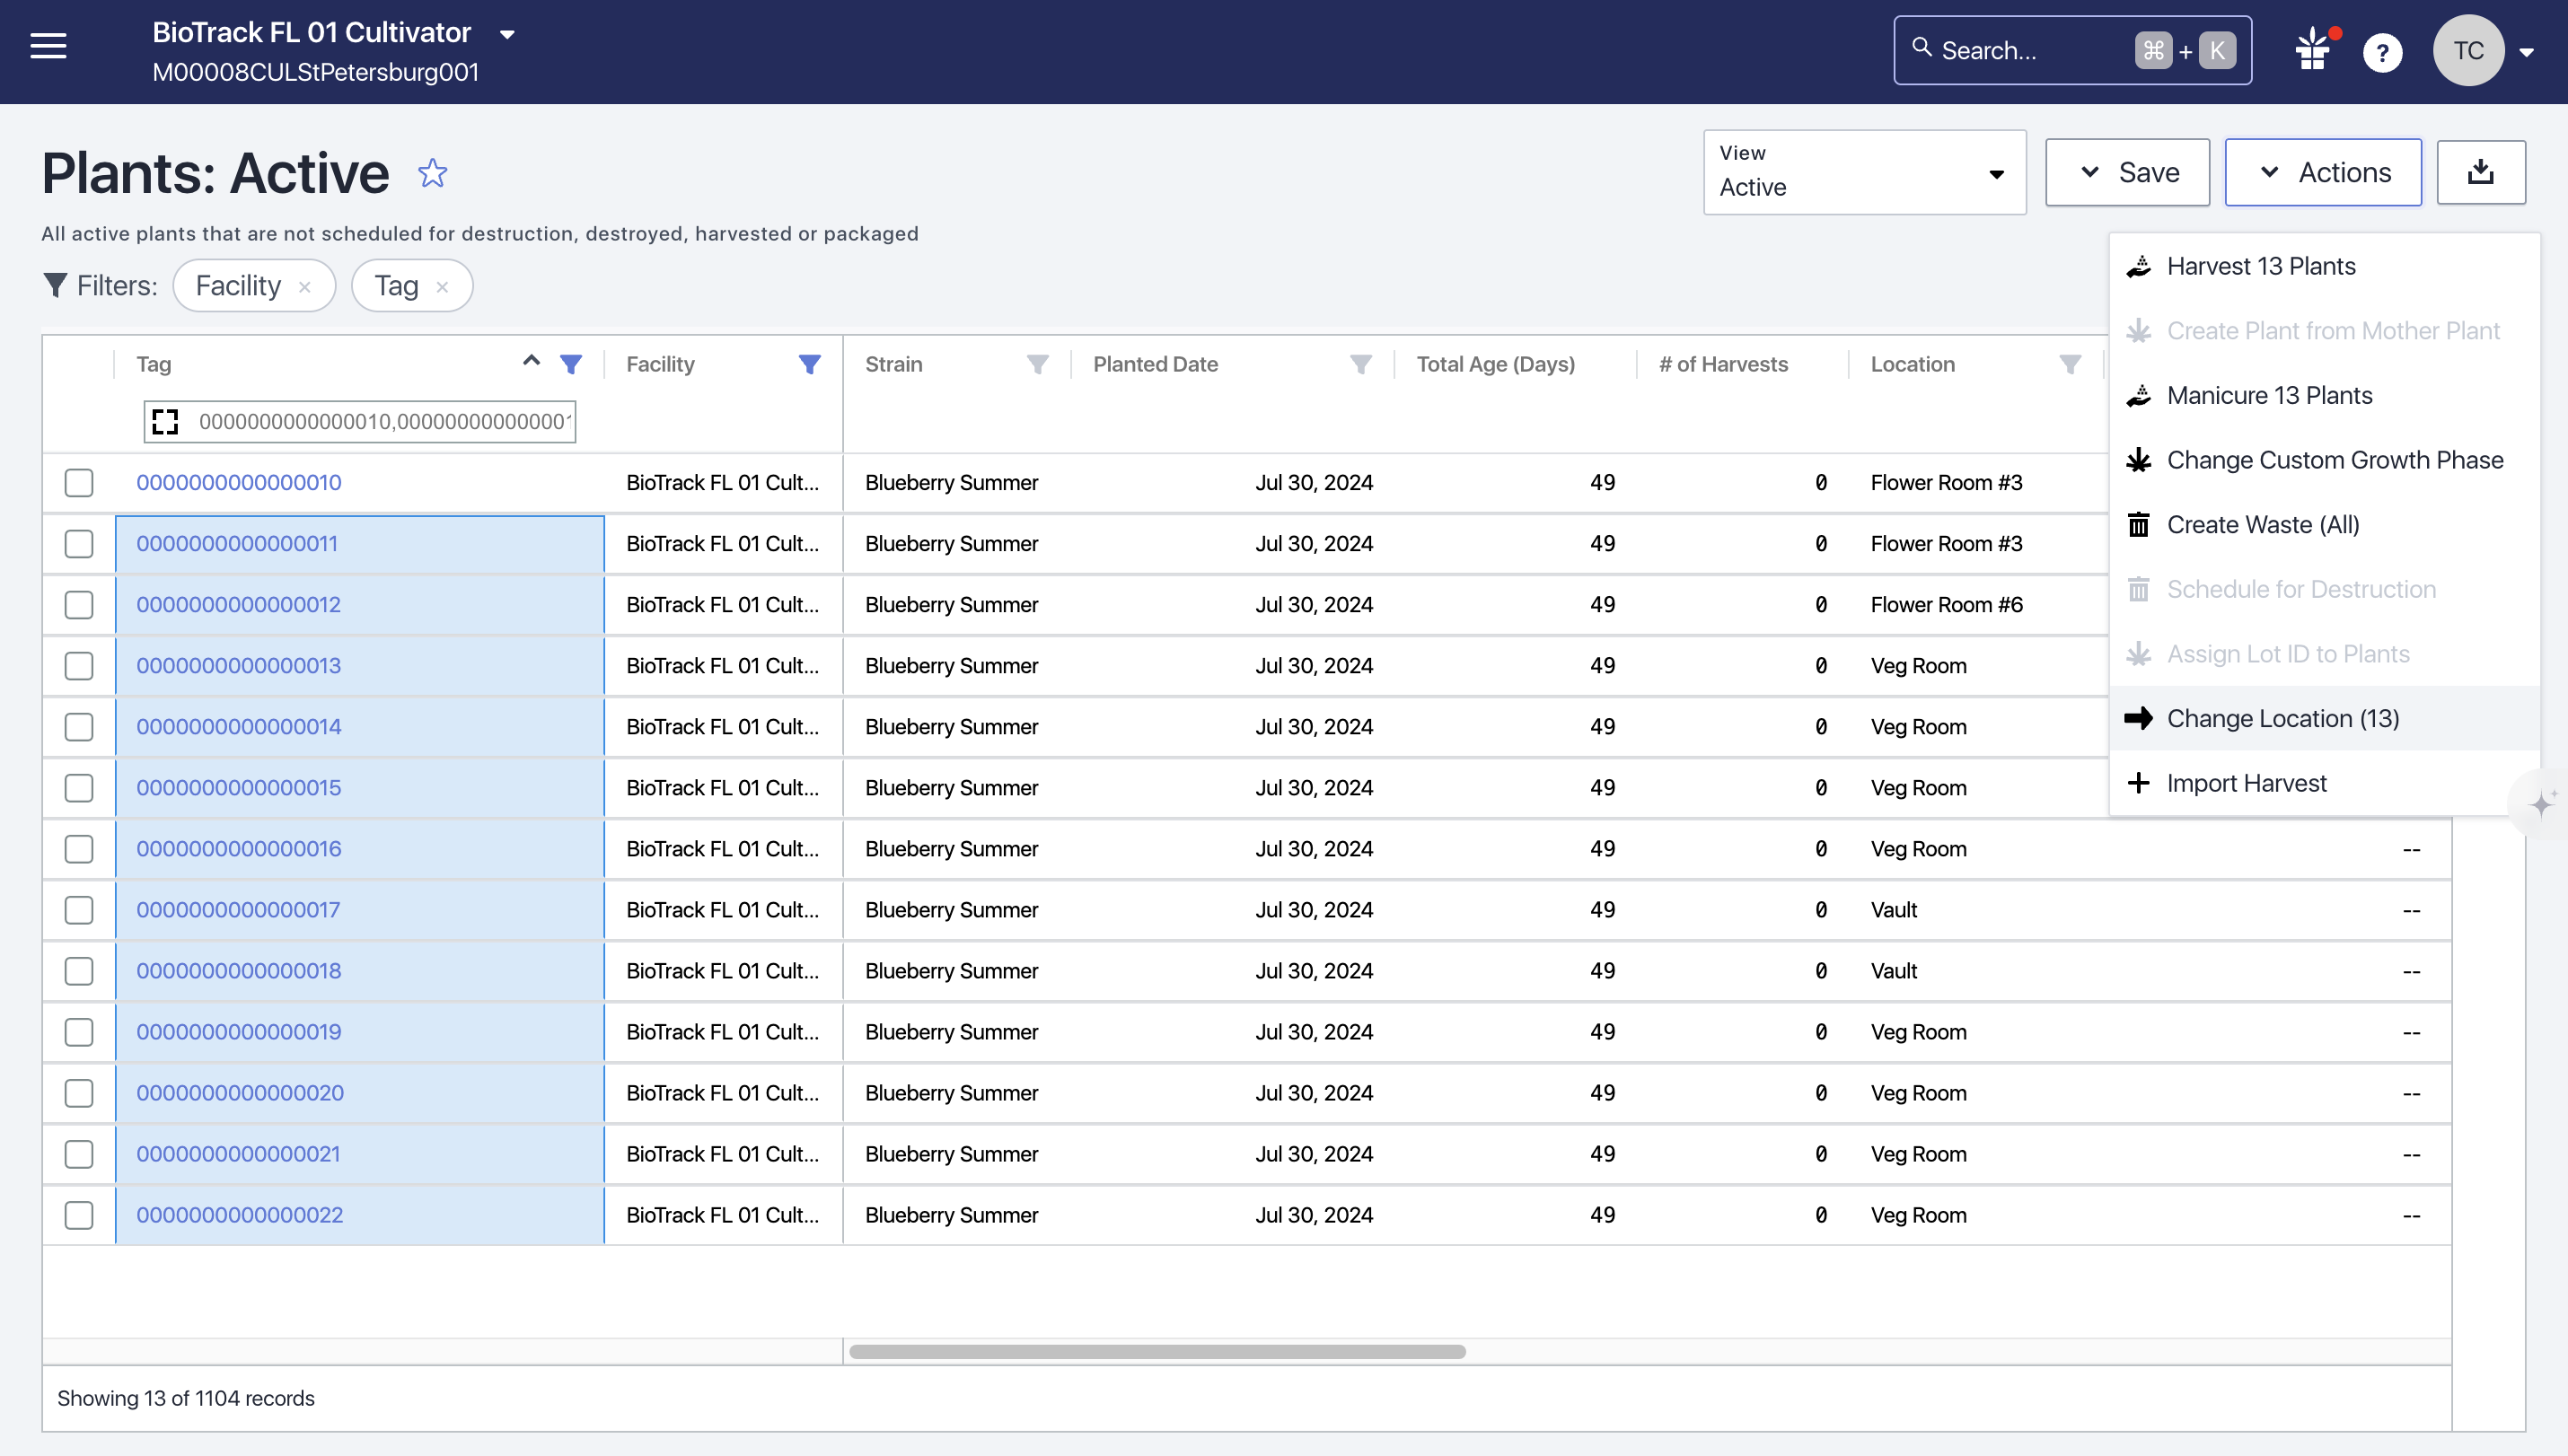Select checkbox for plant 0000000000000012
The width and height of the screenshot is (2568, 1456).
79,605
